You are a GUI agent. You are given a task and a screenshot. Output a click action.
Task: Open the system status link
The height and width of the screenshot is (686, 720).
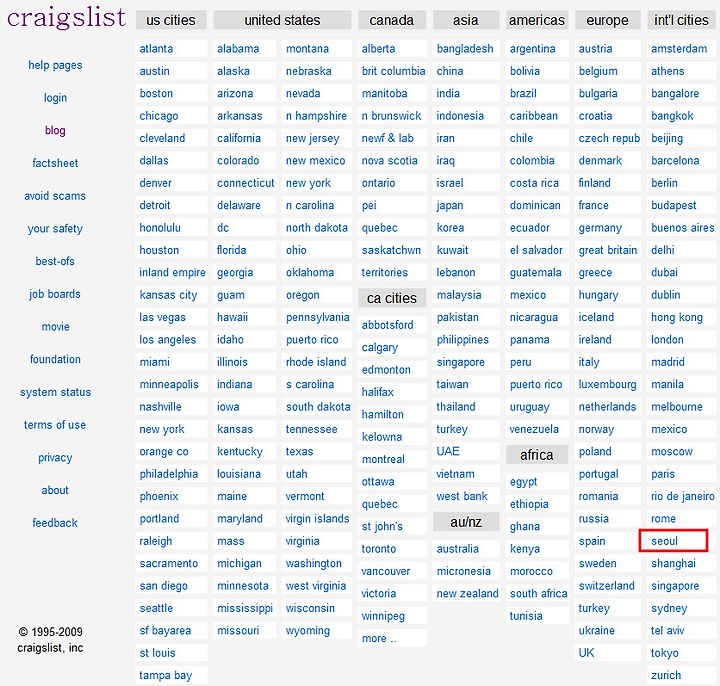55,392
